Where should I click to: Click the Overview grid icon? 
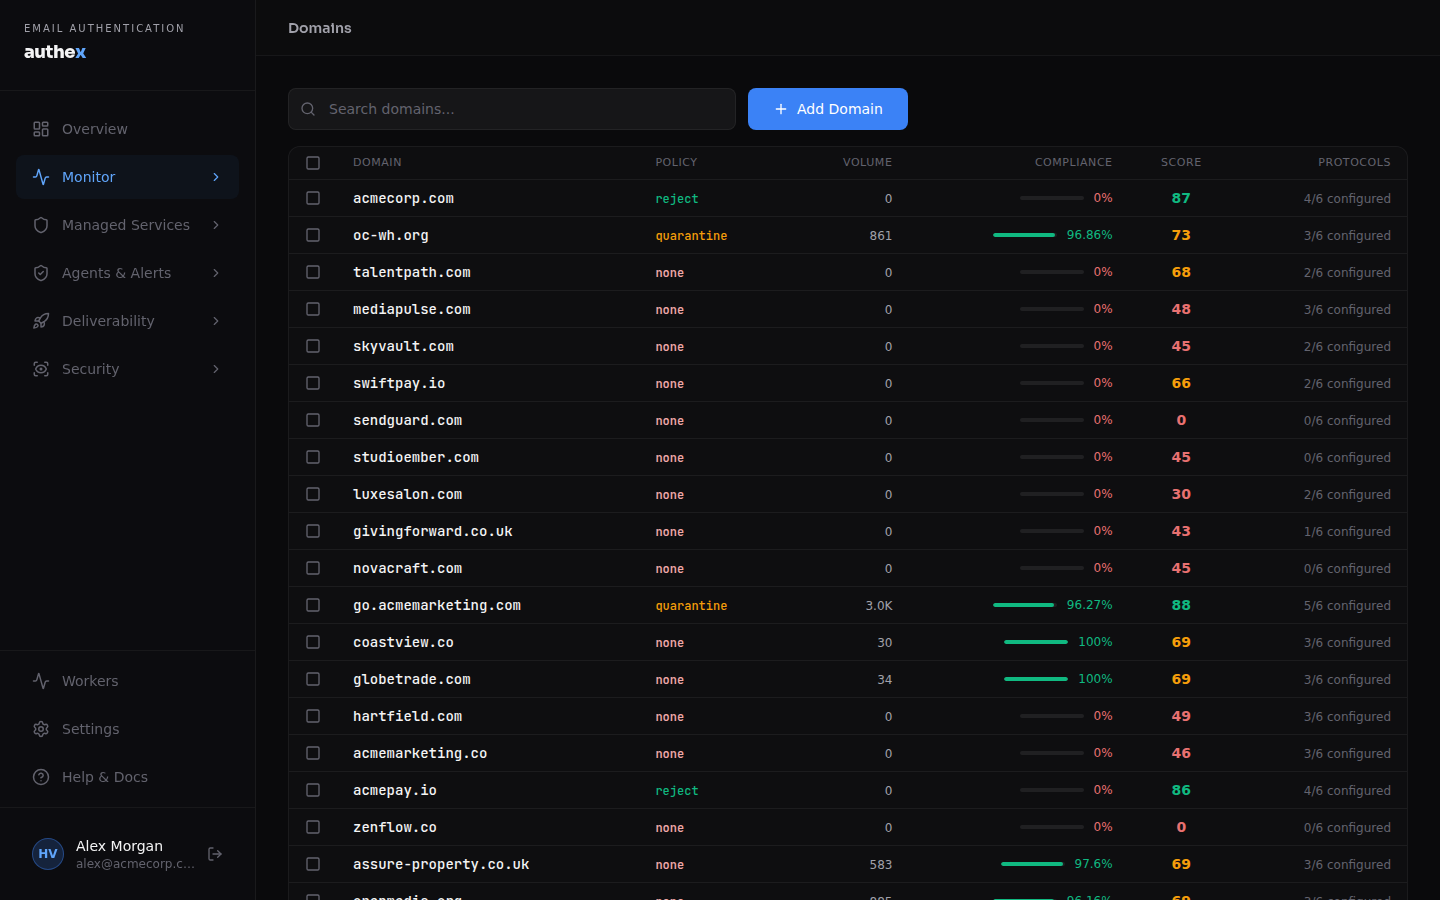point(41,129)
